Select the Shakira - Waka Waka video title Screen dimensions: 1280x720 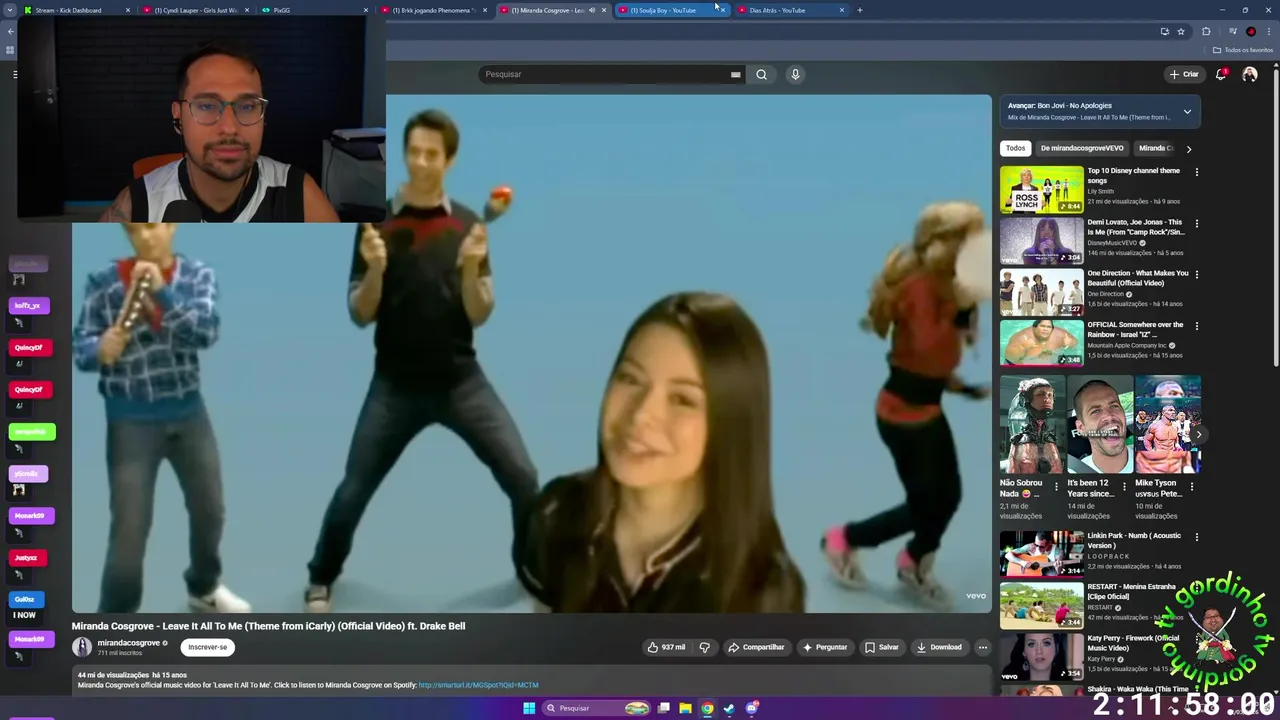click(x=1138, y=689)
